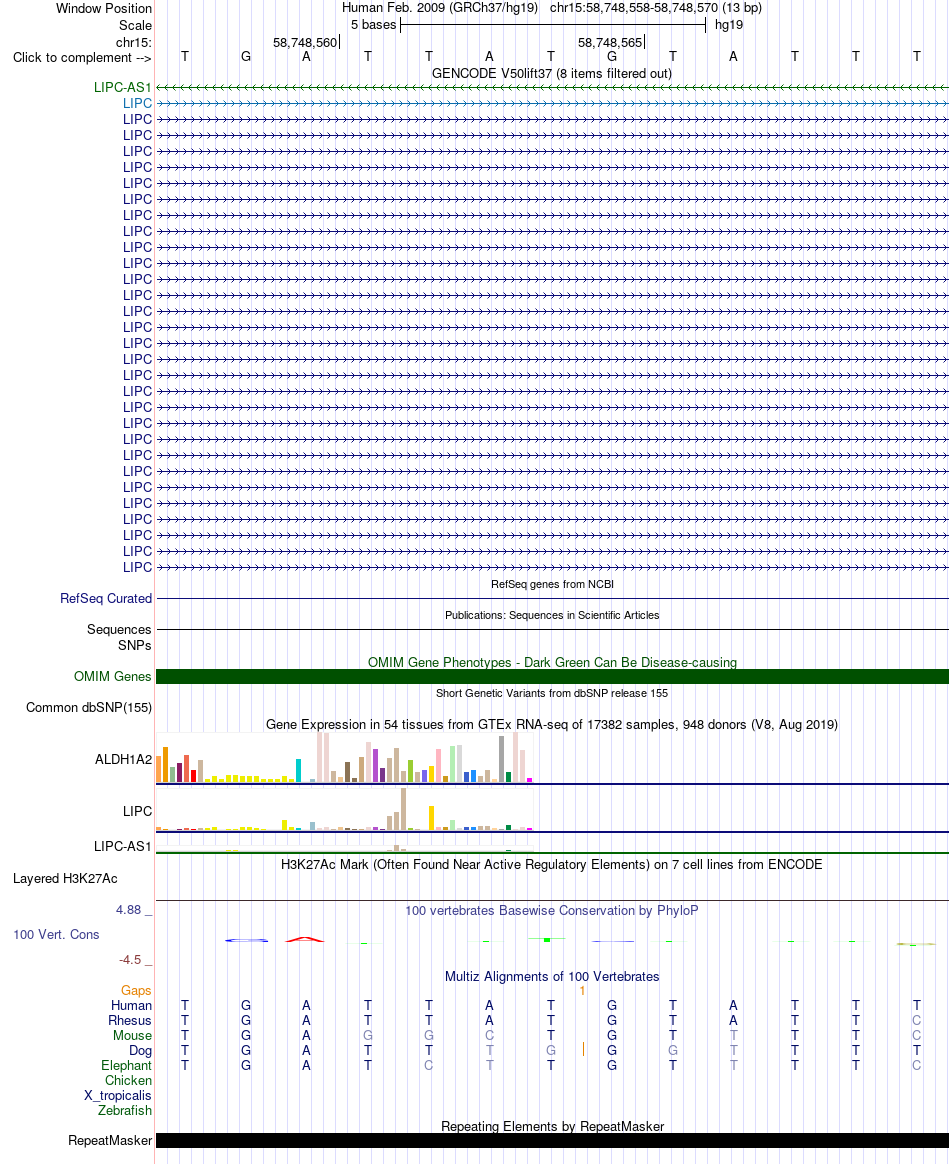Click the 5 bases scale bar text
The image size is (950, 1164).
click(373, 24)
